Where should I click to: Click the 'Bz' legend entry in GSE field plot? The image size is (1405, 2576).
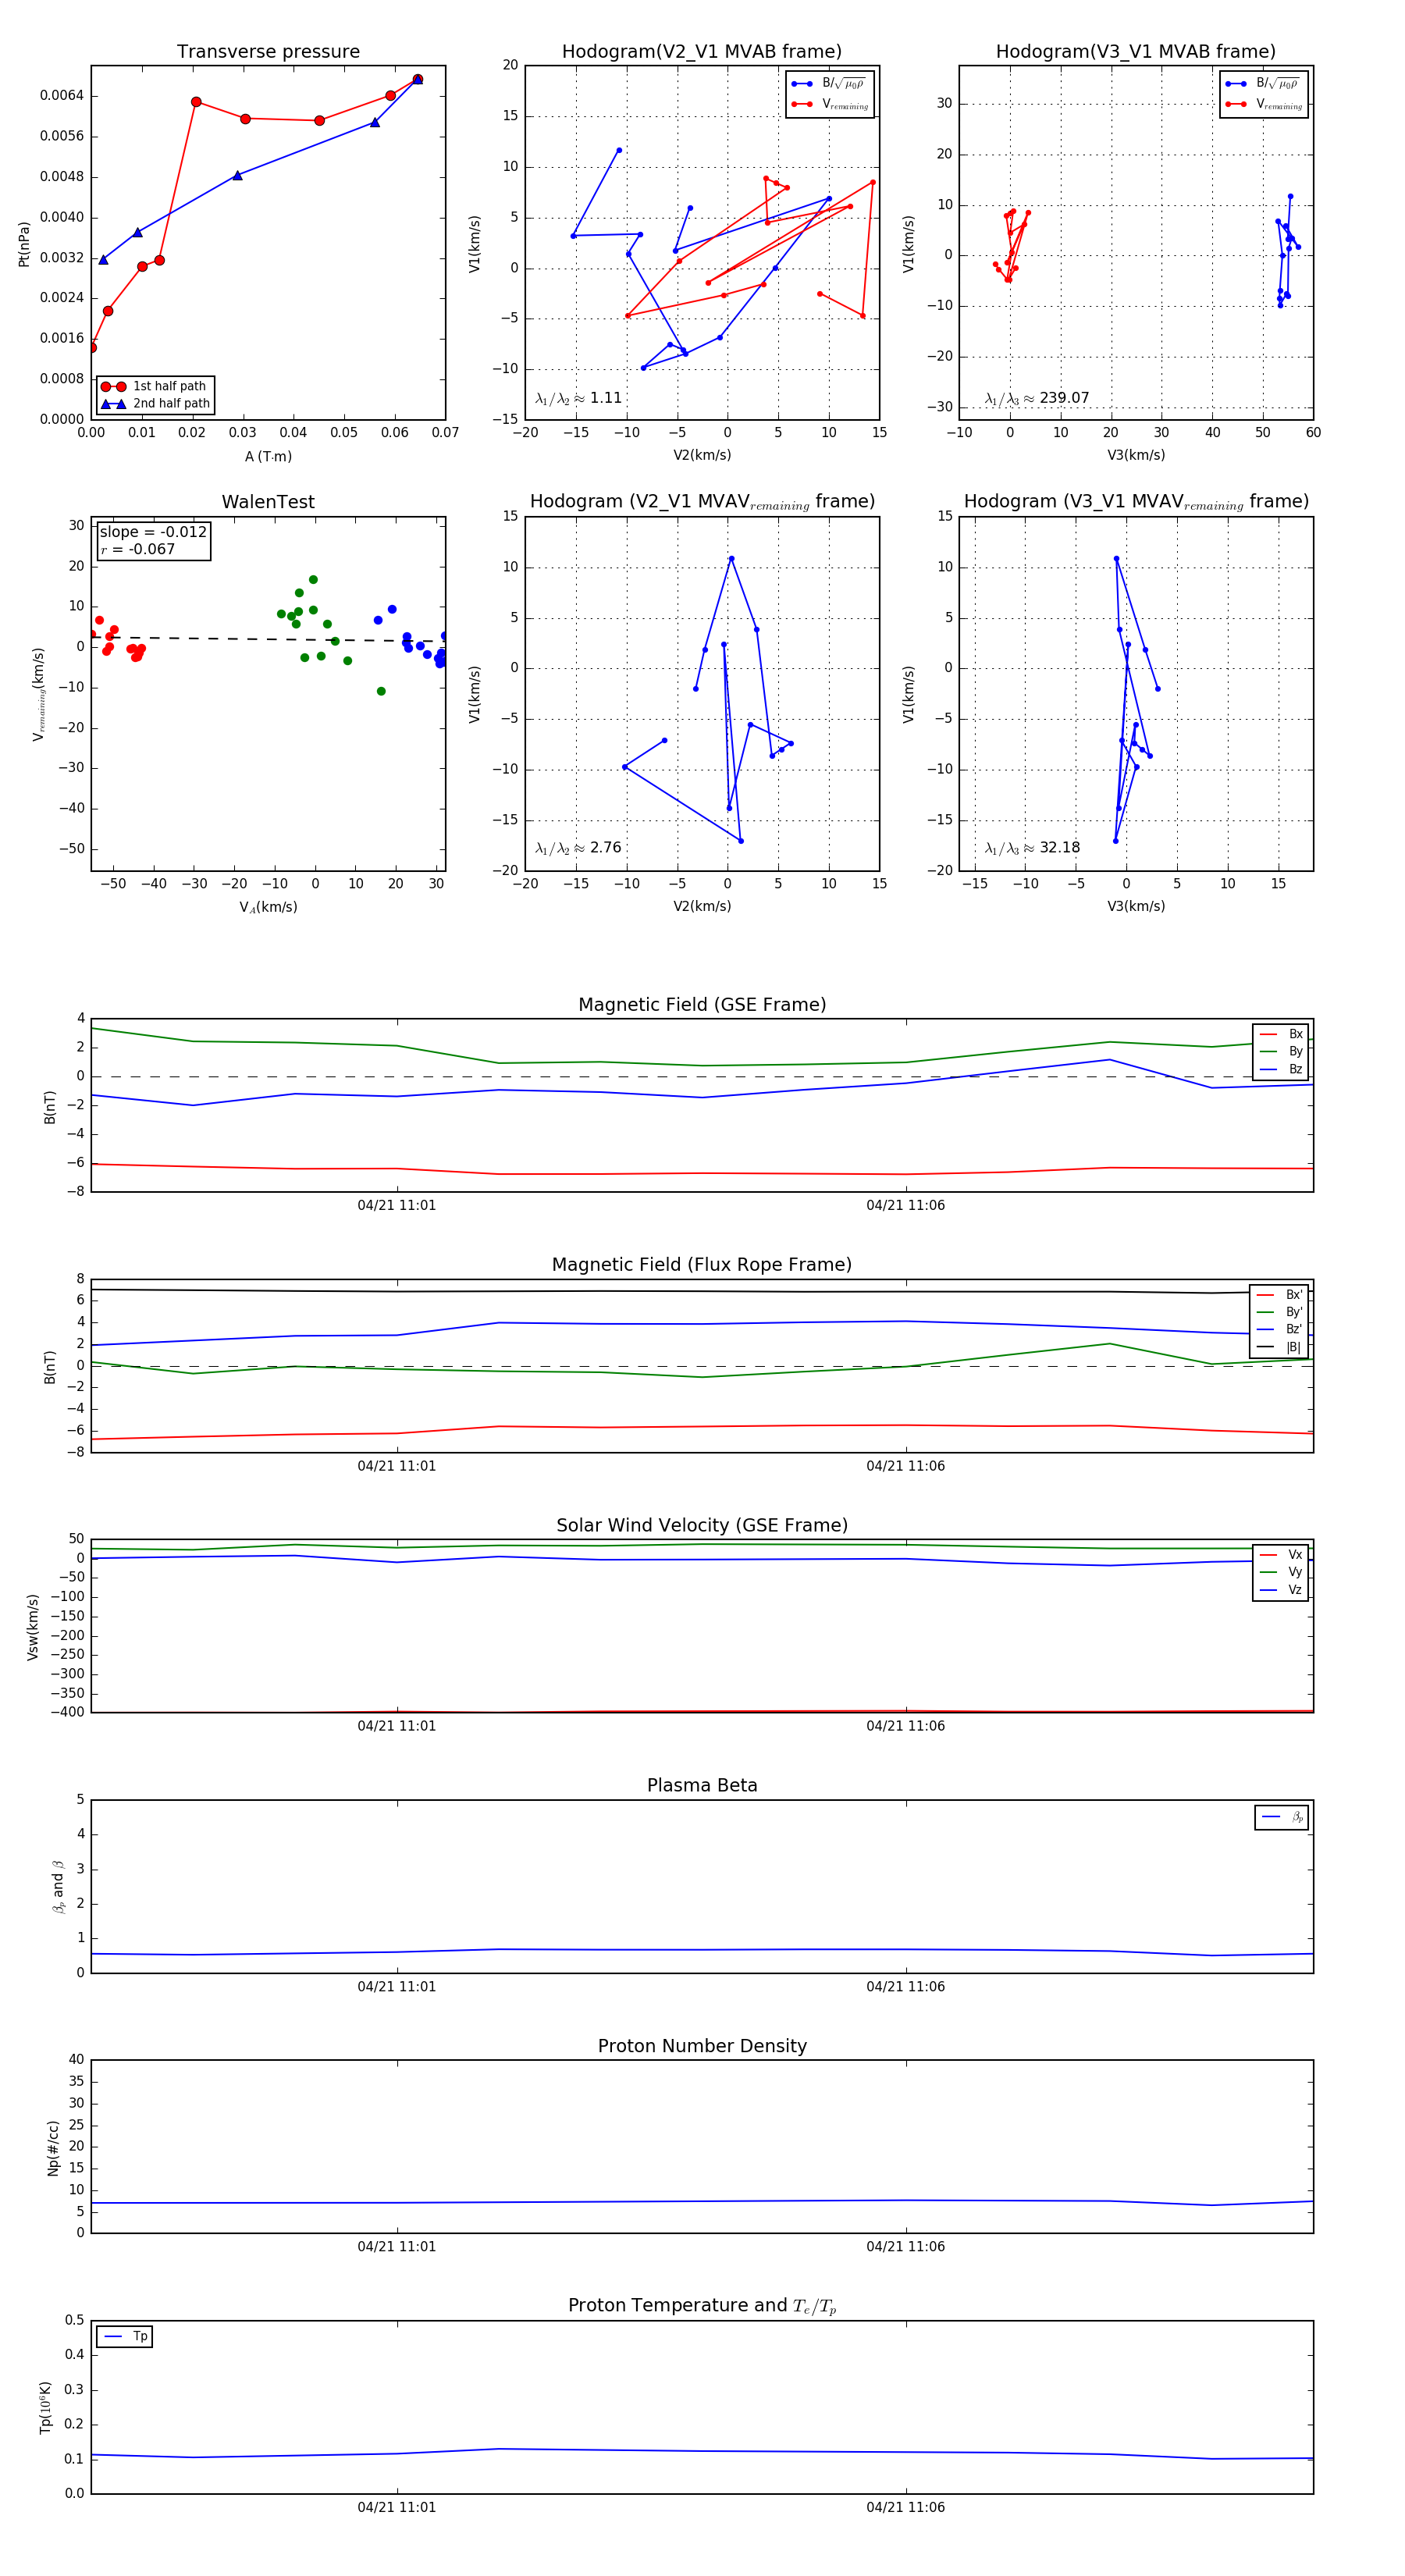[x=1281, y=1070]
